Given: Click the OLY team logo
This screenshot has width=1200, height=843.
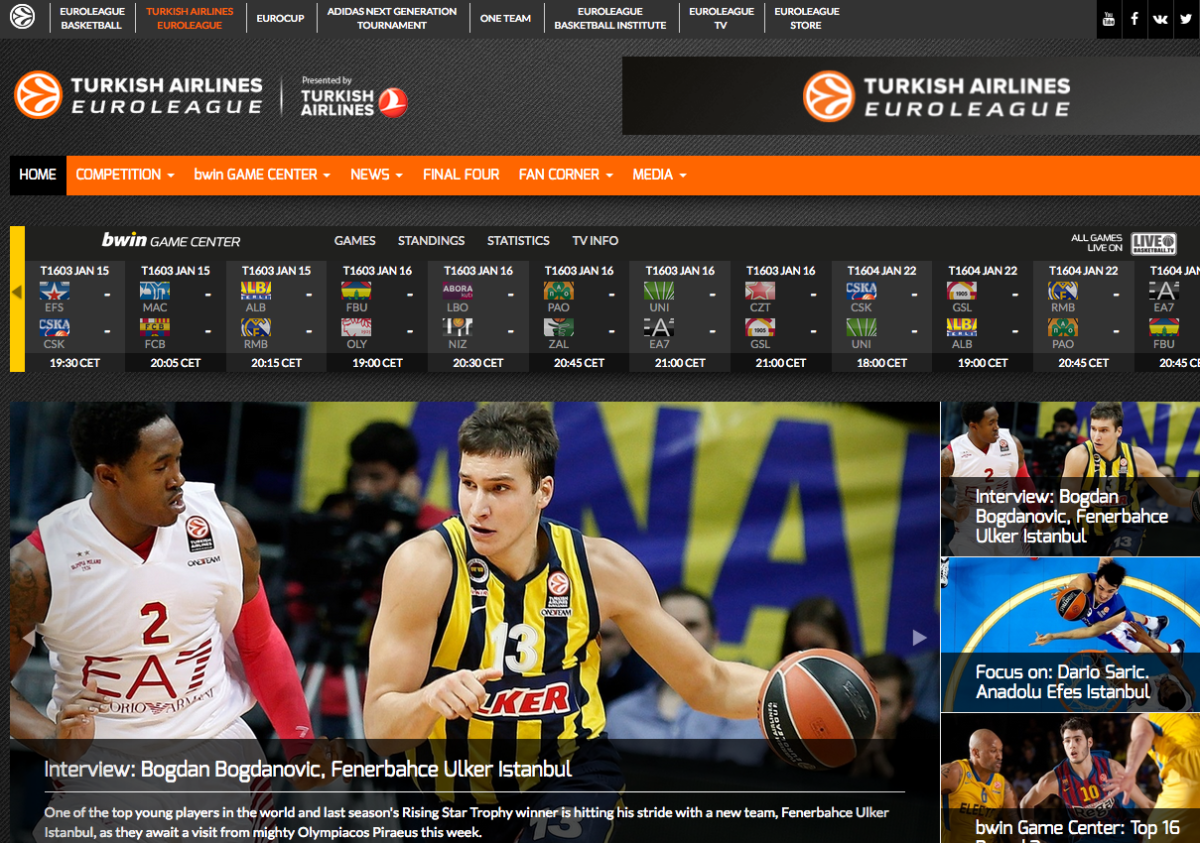Looking at the screenshot, I should click(x=357, y=327).
